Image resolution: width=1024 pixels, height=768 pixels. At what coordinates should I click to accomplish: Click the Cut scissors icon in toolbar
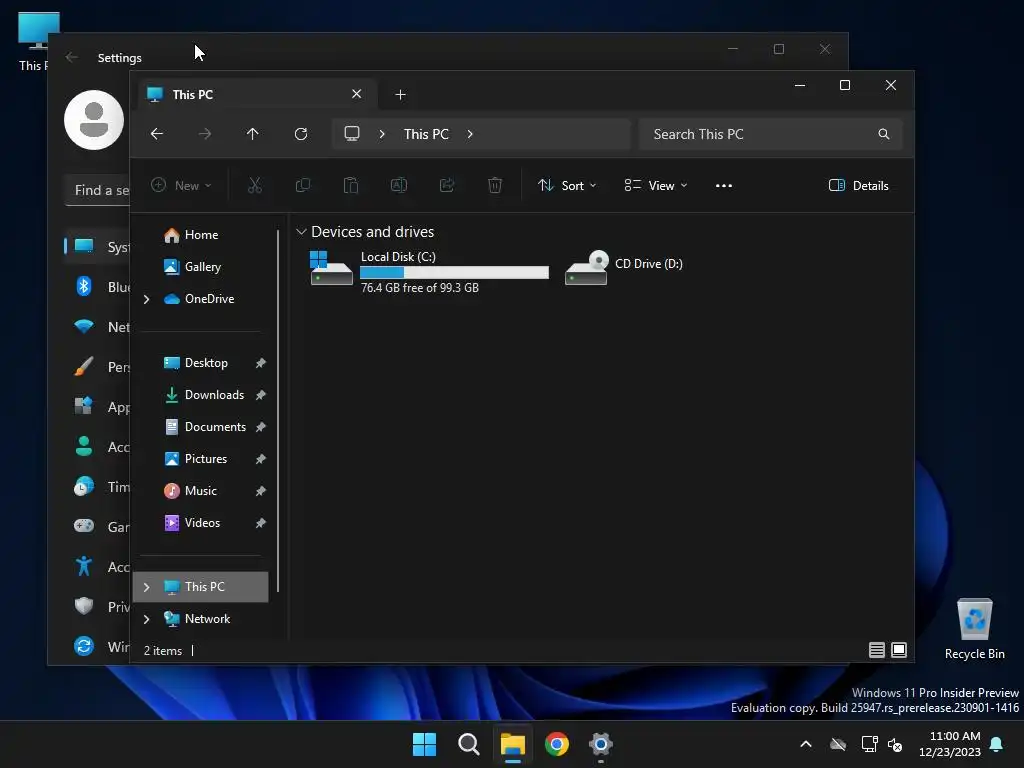point(255,185)
